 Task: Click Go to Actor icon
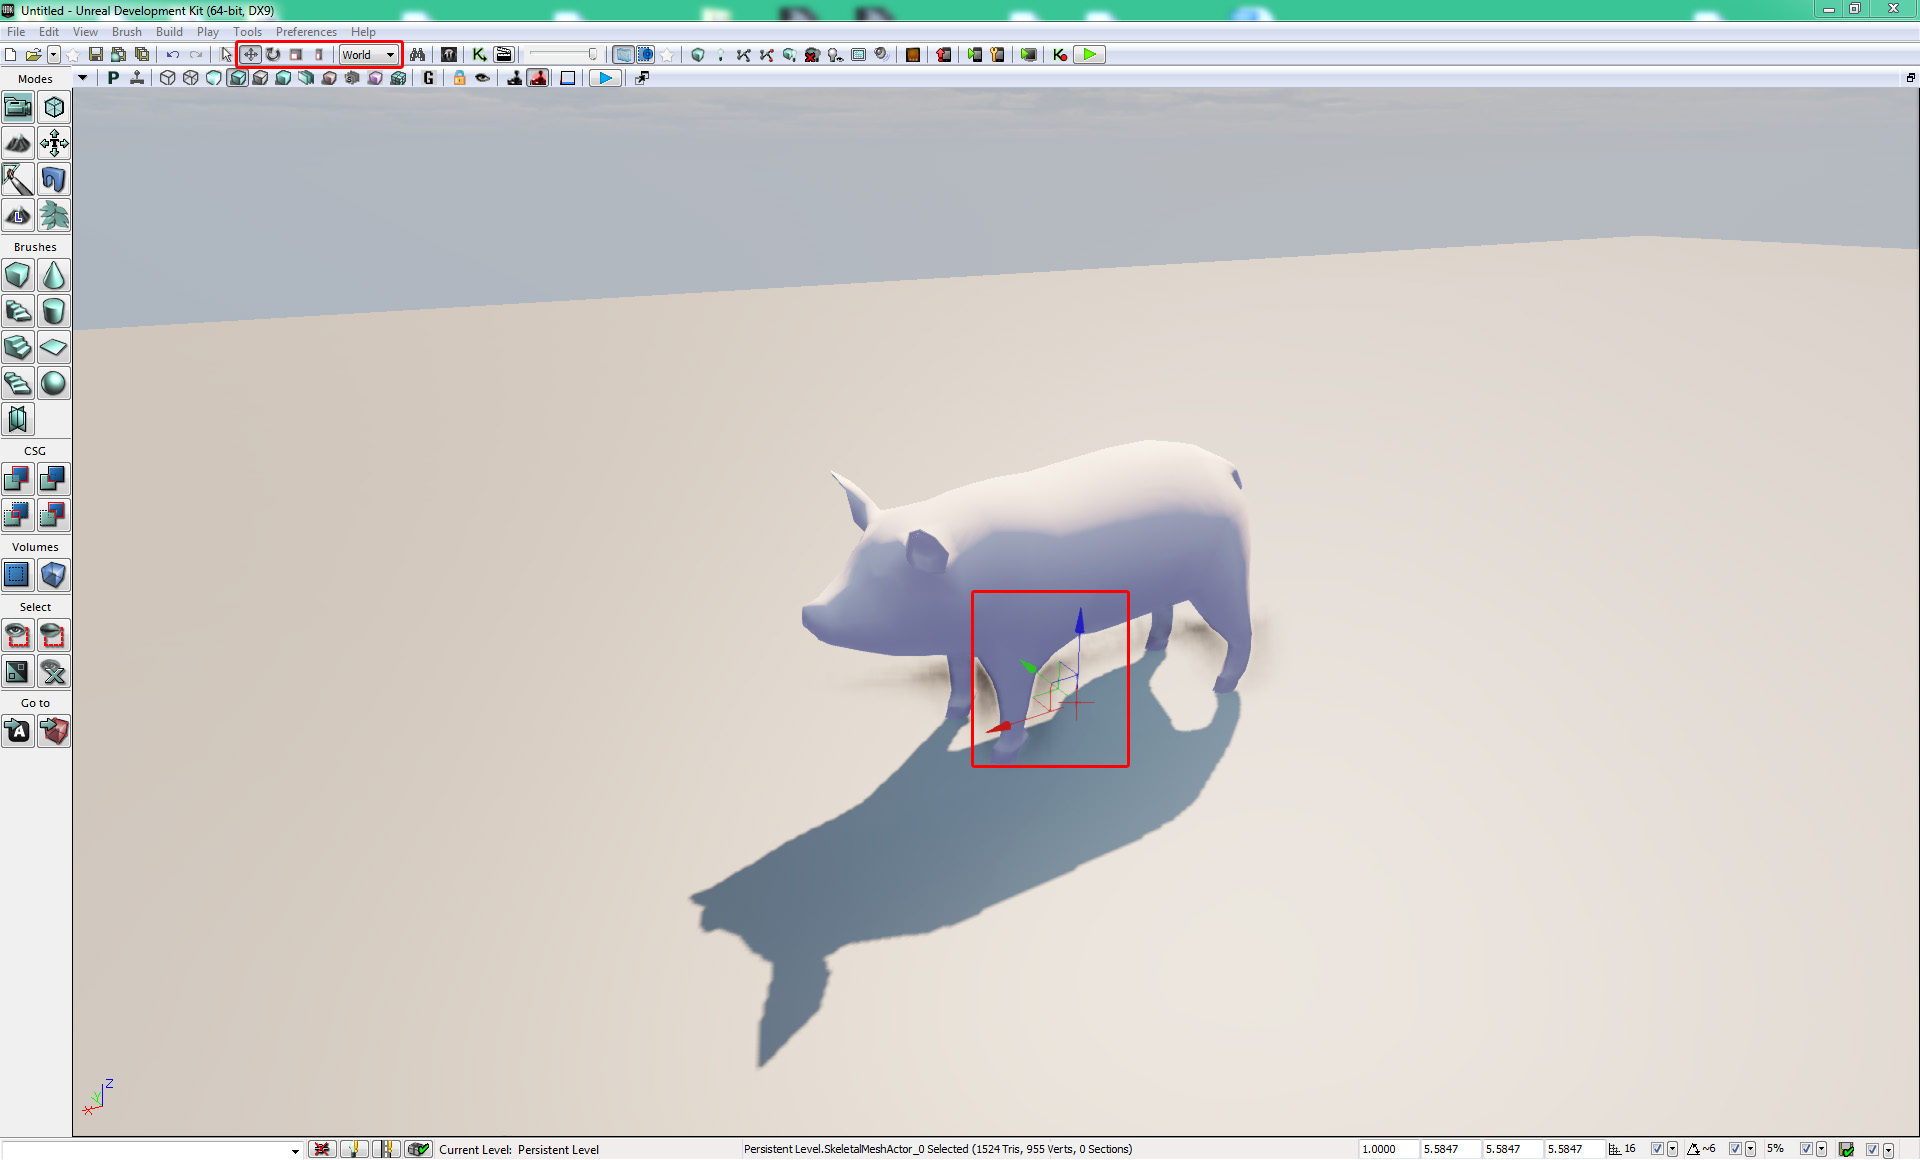click(x=18, y=731)
